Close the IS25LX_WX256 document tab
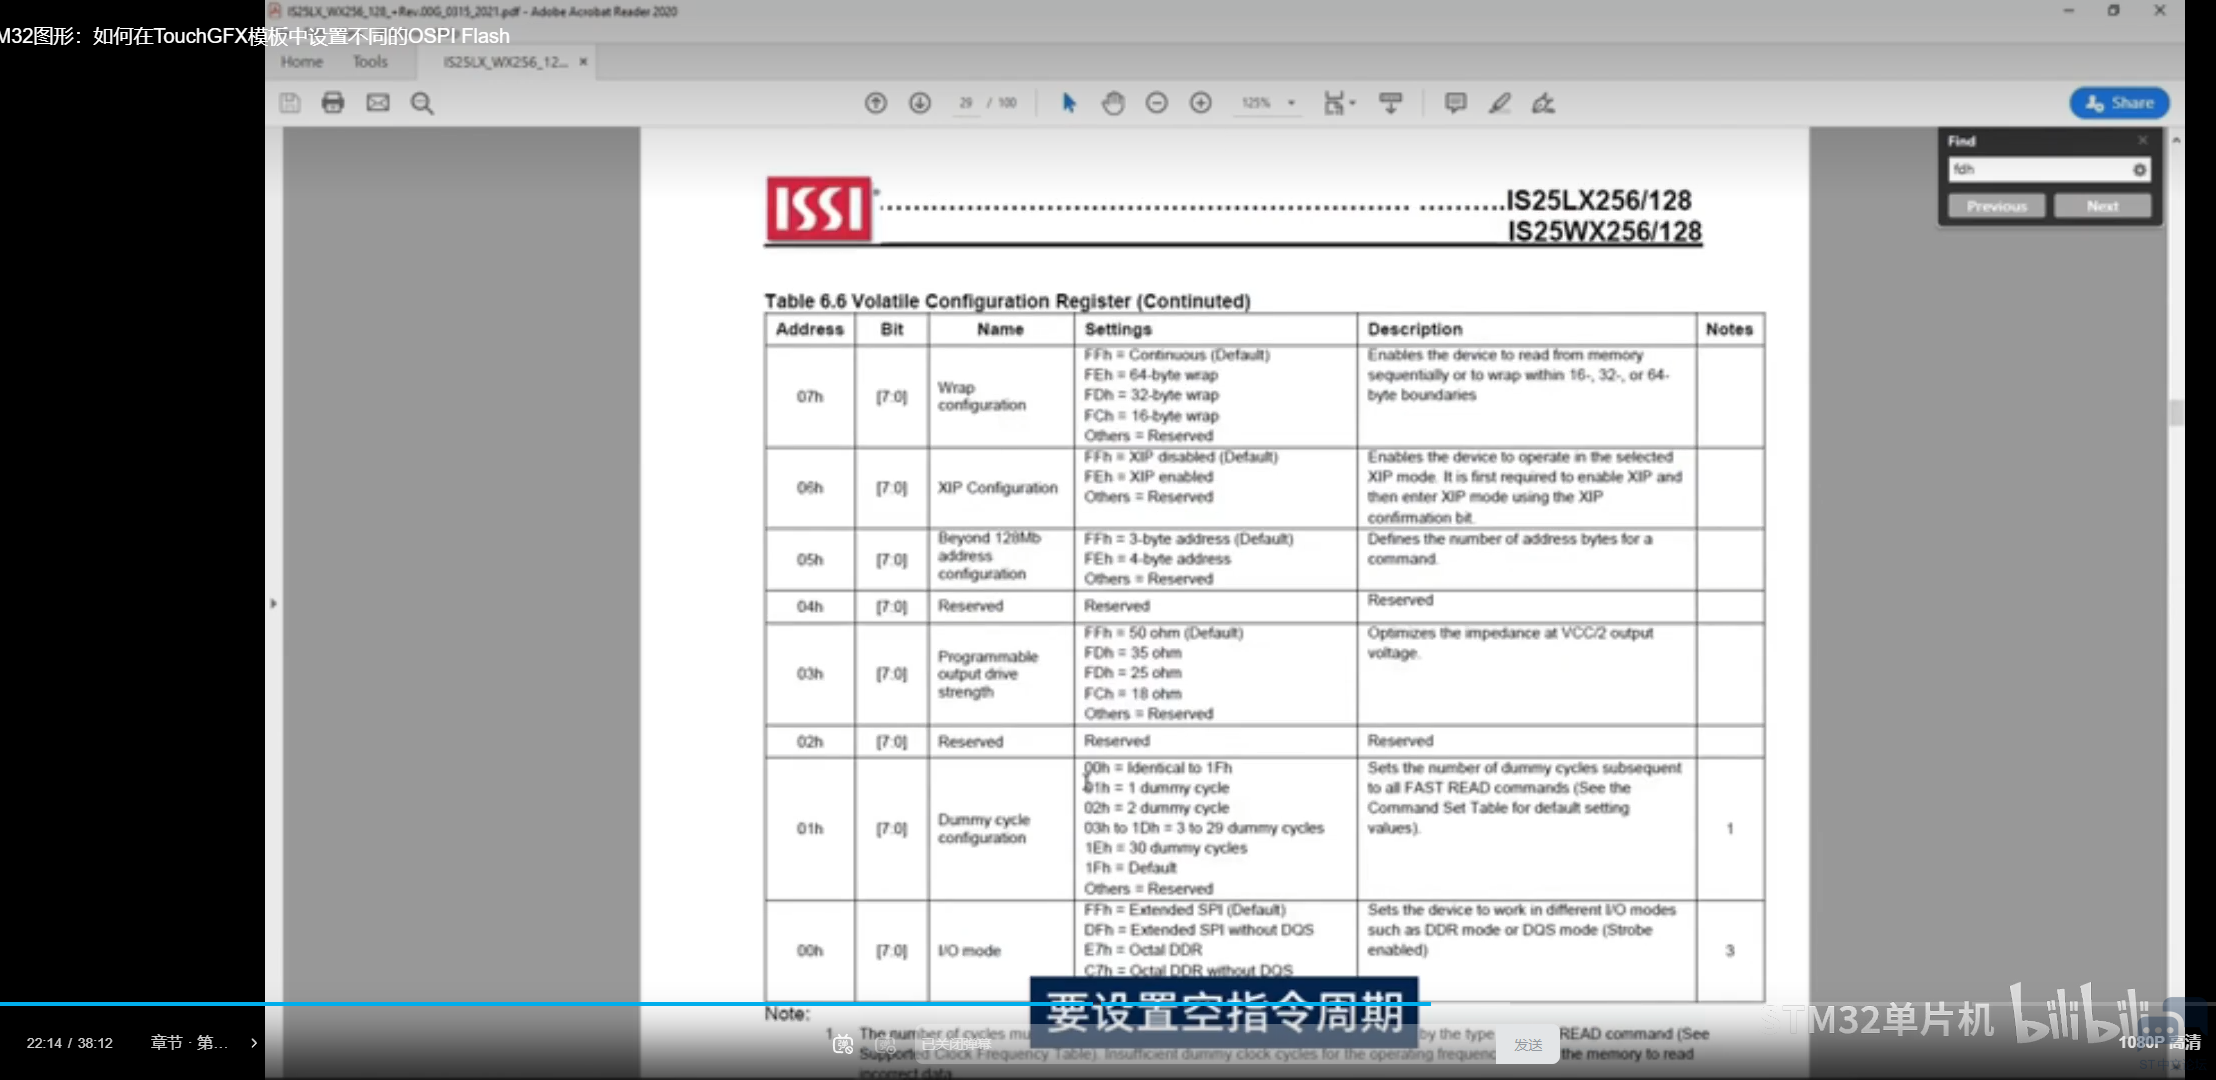Image resolution: width=2216 pixels, height=1080 pixels. [x=583, y=62]
